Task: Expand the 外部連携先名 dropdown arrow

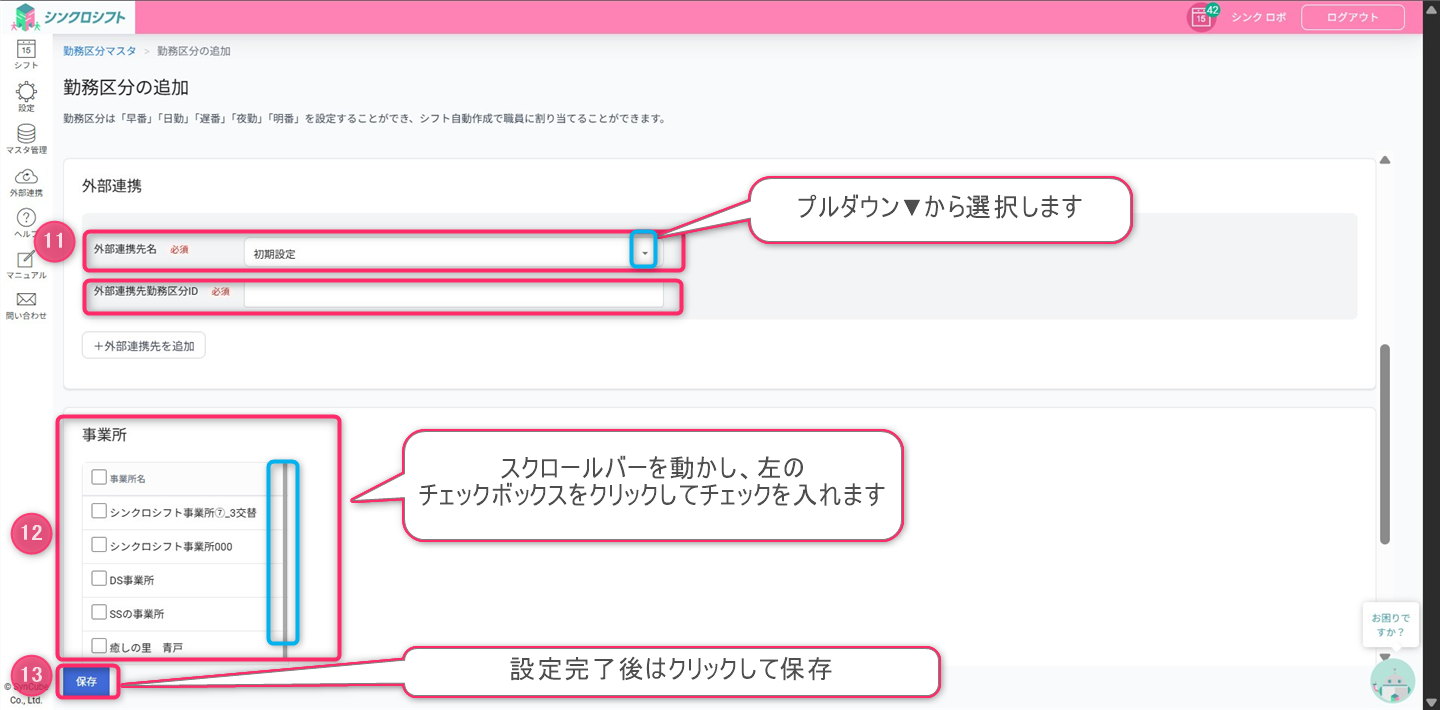Action: point(645,253)
